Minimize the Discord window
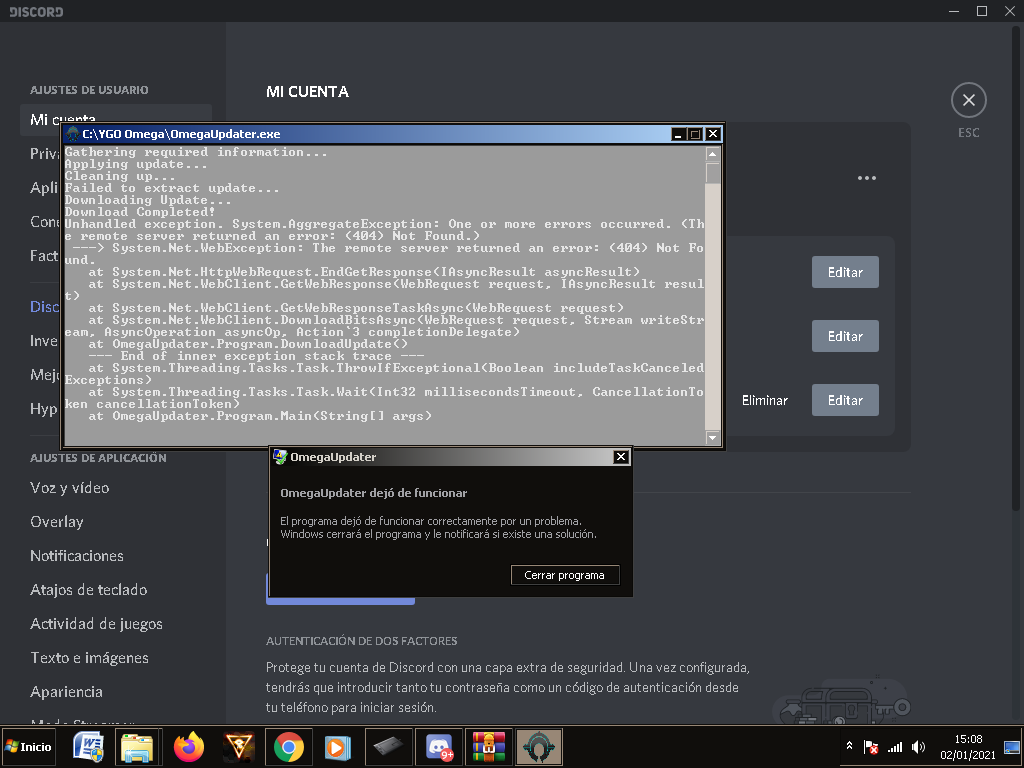This screenshot has width=1024, height=768. 954,11
